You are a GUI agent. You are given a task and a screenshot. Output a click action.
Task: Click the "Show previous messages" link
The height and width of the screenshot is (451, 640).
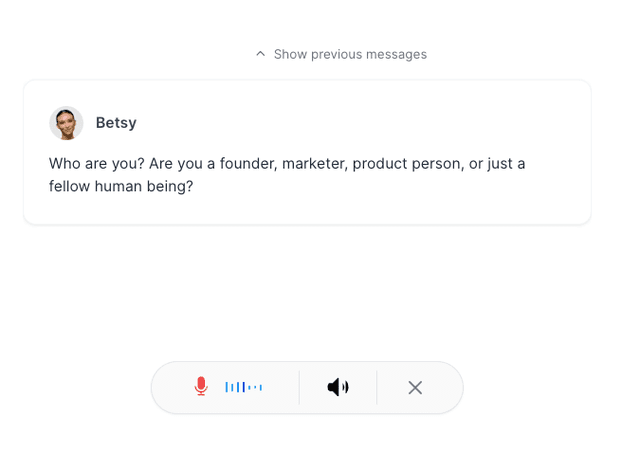[349, 54]
